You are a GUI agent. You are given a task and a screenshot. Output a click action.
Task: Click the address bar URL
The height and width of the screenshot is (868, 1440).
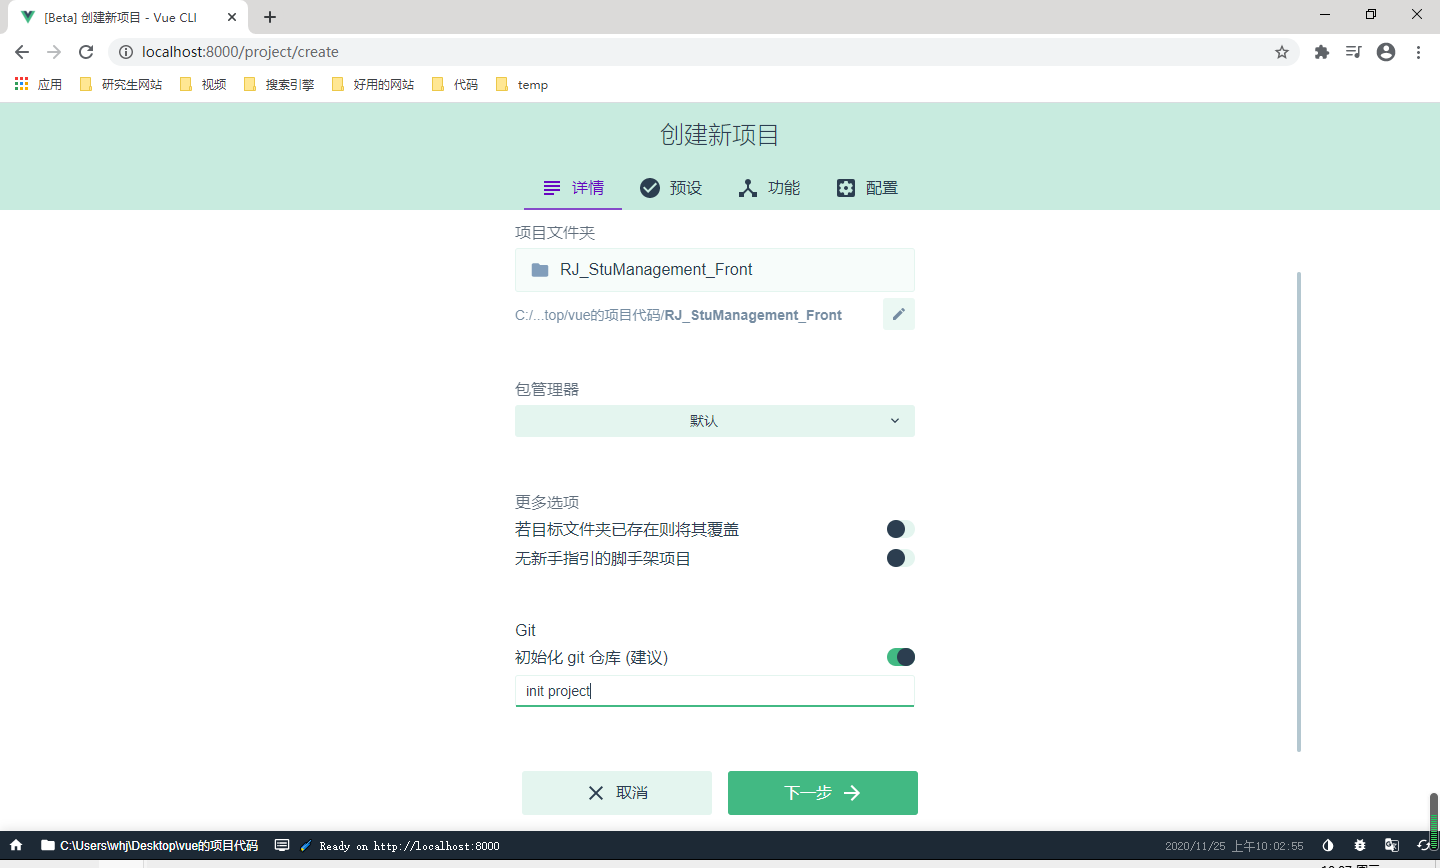point(240,52)
